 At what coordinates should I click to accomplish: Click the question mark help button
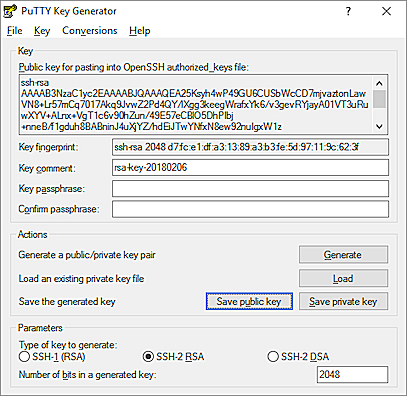pos(348,11)
